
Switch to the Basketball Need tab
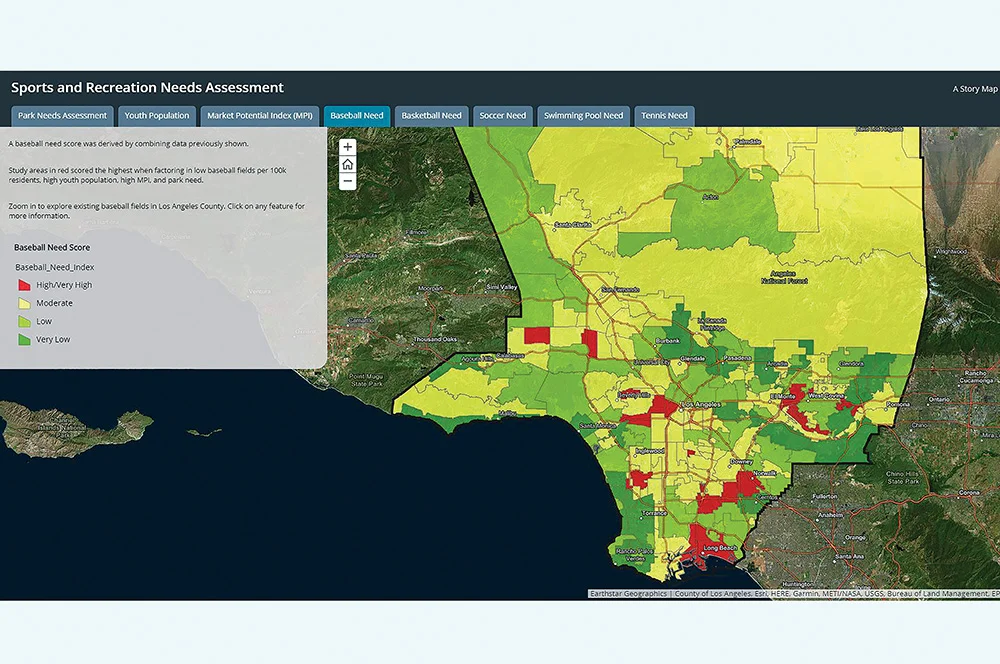[x=432, y=115]
